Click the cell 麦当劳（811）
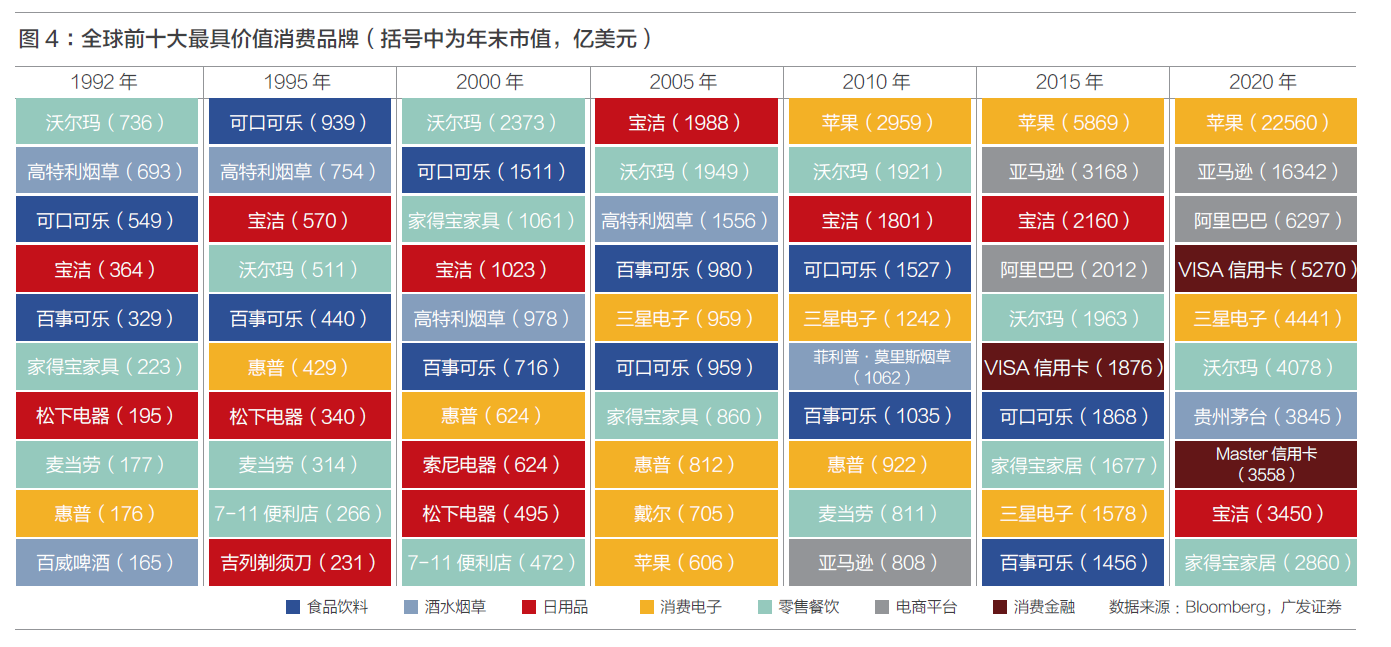 [879, 514]
